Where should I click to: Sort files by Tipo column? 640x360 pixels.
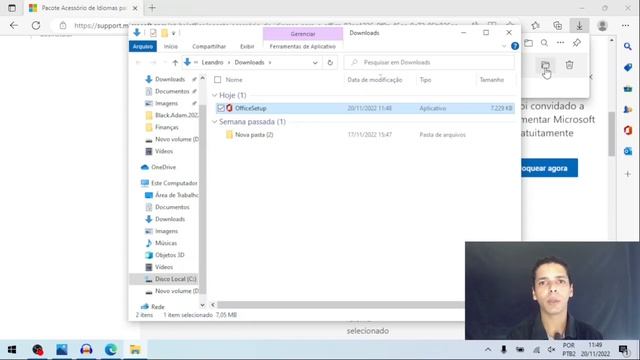coord(425,80)
